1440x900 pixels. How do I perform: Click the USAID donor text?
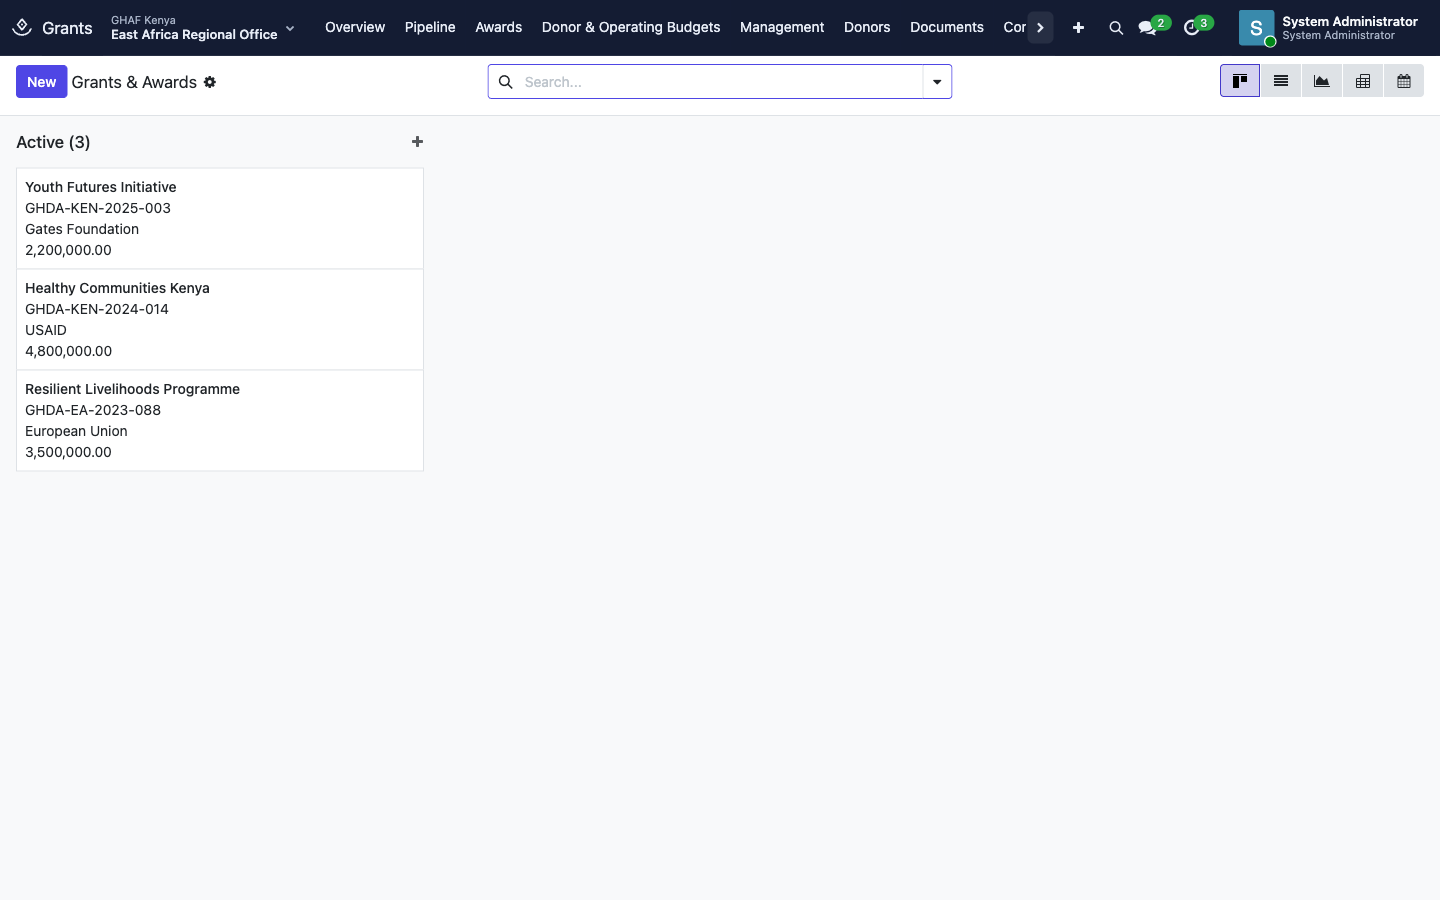click(46, 330)
